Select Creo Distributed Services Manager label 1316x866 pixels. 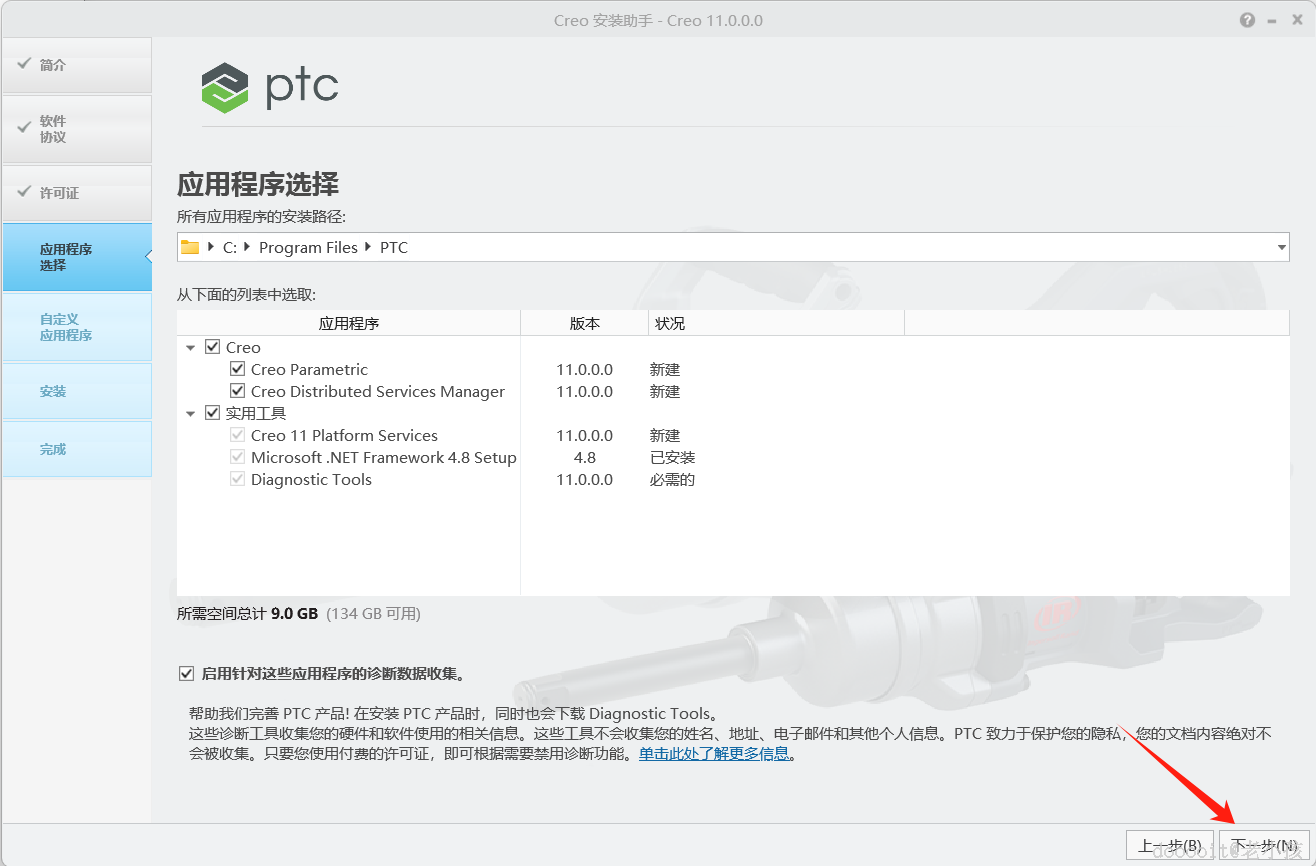point(378,391)
